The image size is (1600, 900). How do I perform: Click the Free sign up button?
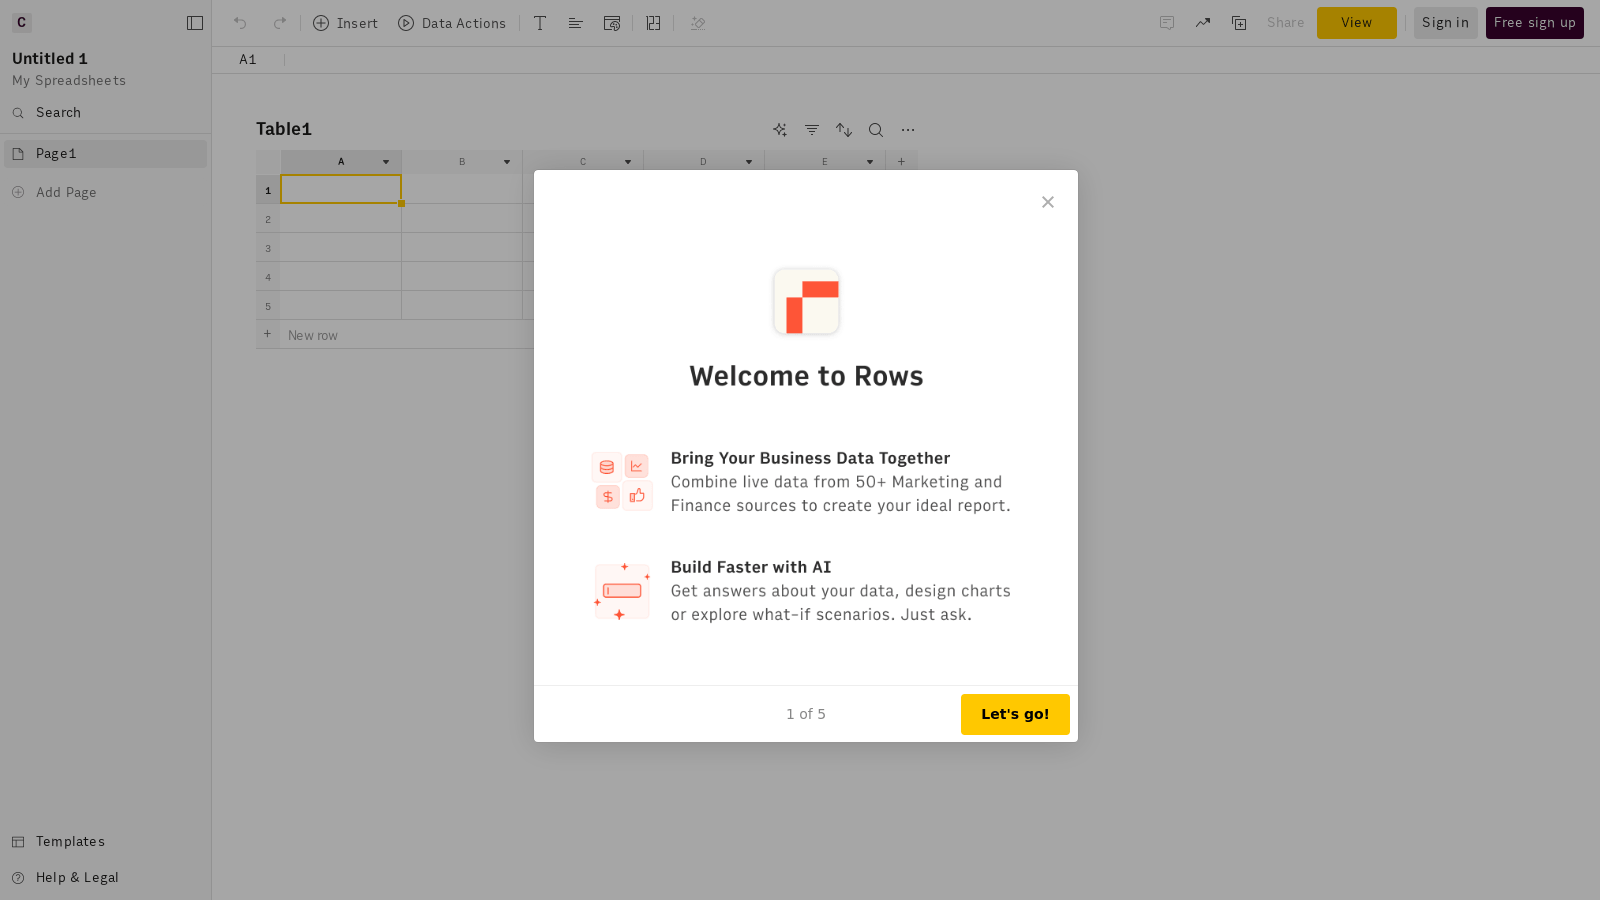tap(1535, 23)
